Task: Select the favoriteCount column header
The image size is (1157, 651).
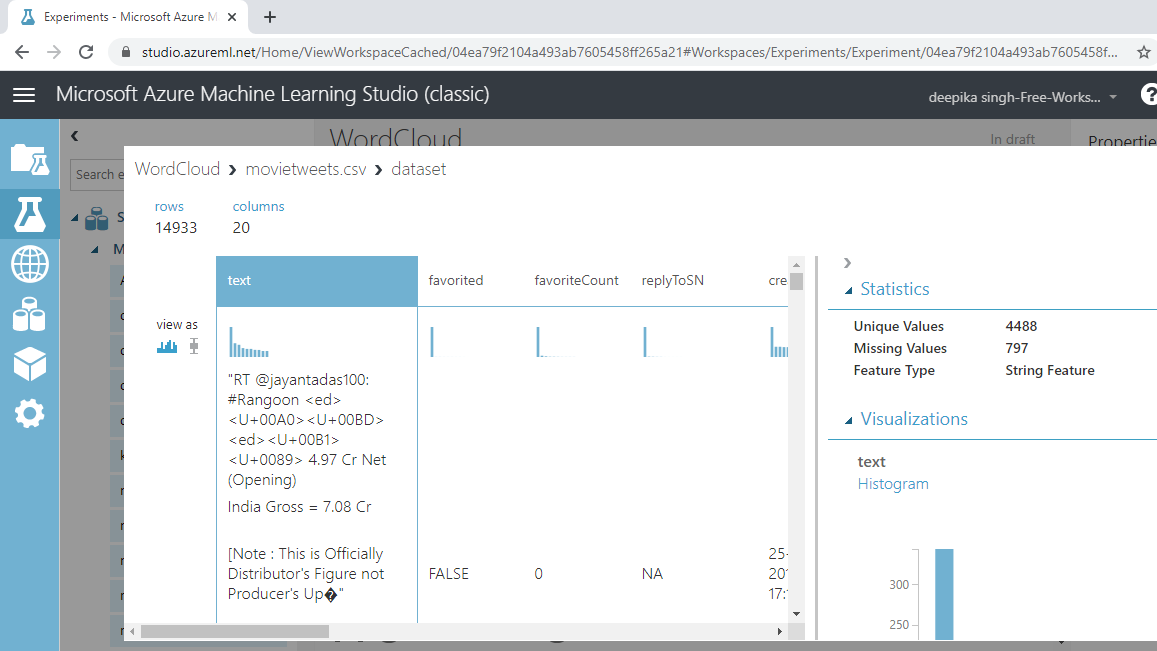Action: point(577,281)
